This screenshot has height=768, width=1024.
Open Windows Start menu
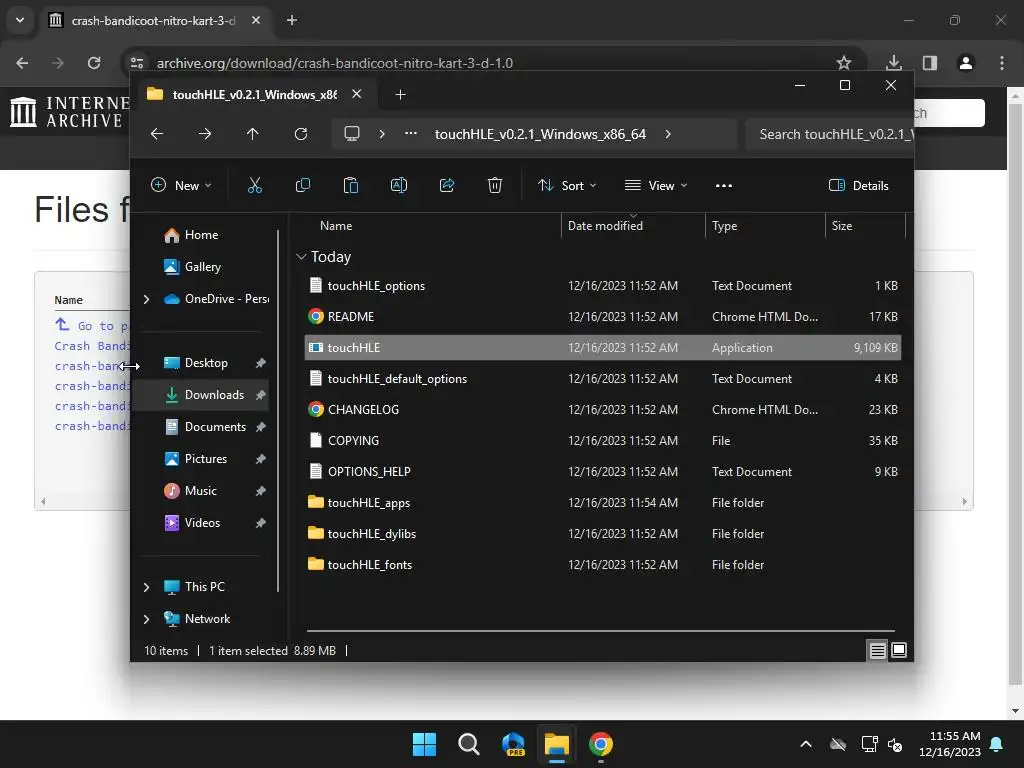click(424, 744)
